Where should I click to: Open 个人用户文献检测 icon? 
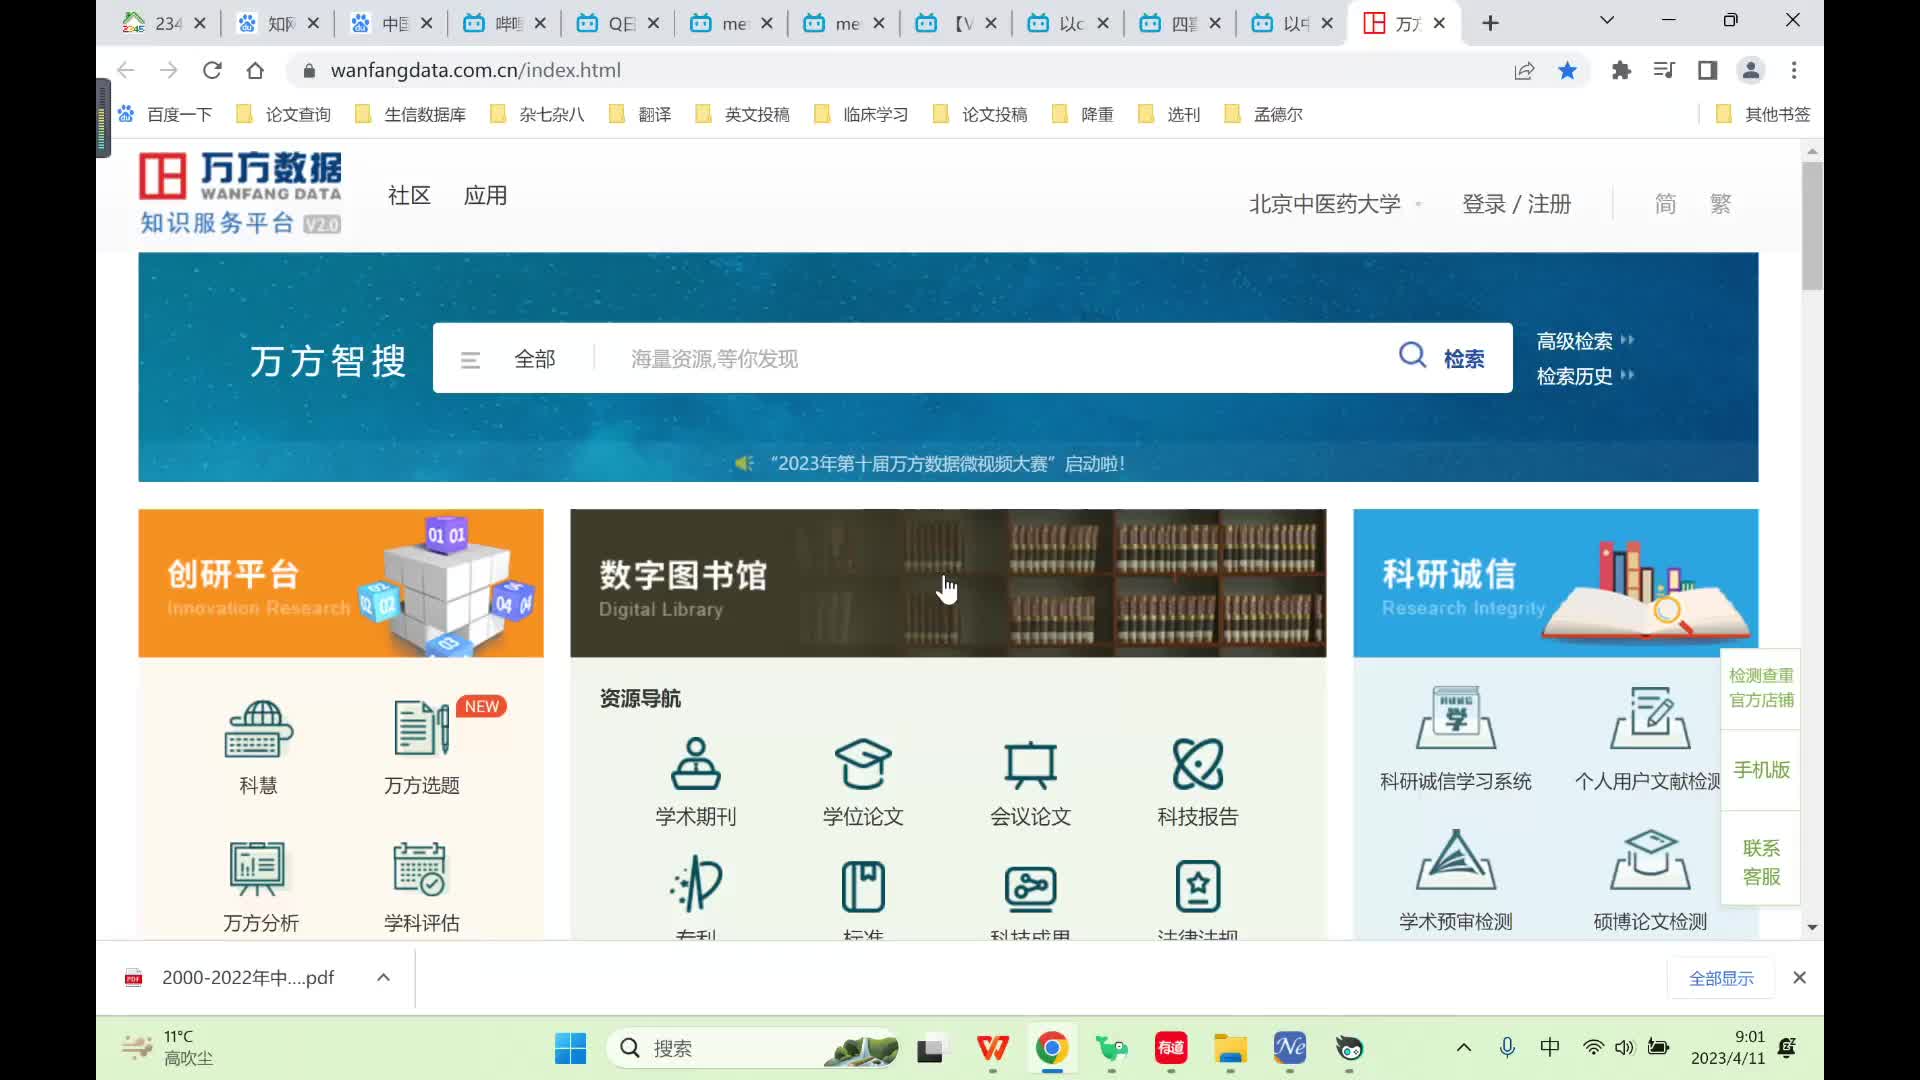[1650, 718]
